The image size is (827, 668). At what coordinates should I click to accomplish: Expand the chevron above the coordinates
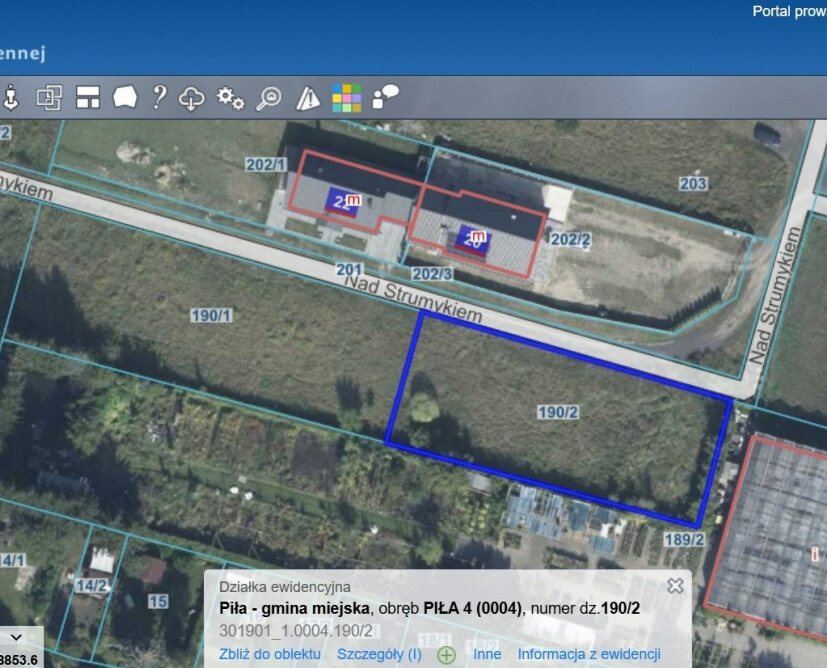coord(15,636)
